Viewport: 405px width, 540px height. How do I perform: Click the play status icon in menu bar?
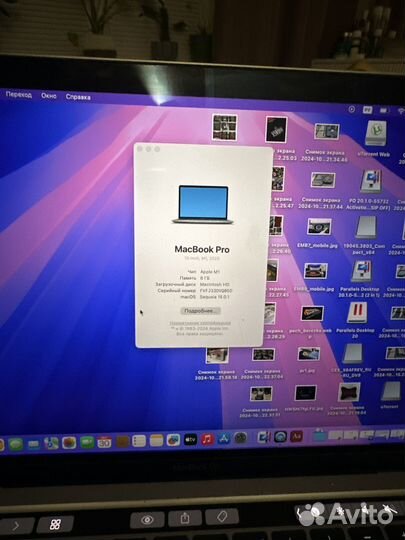coord(351,109)
